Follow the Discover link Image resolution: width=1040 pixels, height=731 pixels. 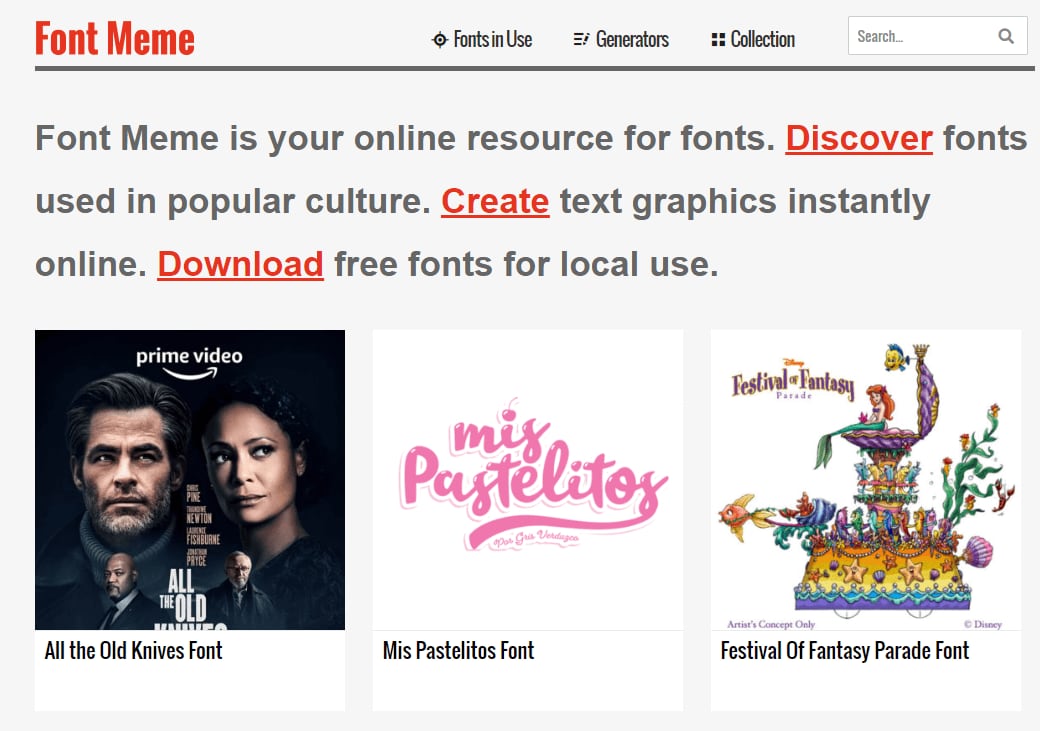click(x=859, y=138)
